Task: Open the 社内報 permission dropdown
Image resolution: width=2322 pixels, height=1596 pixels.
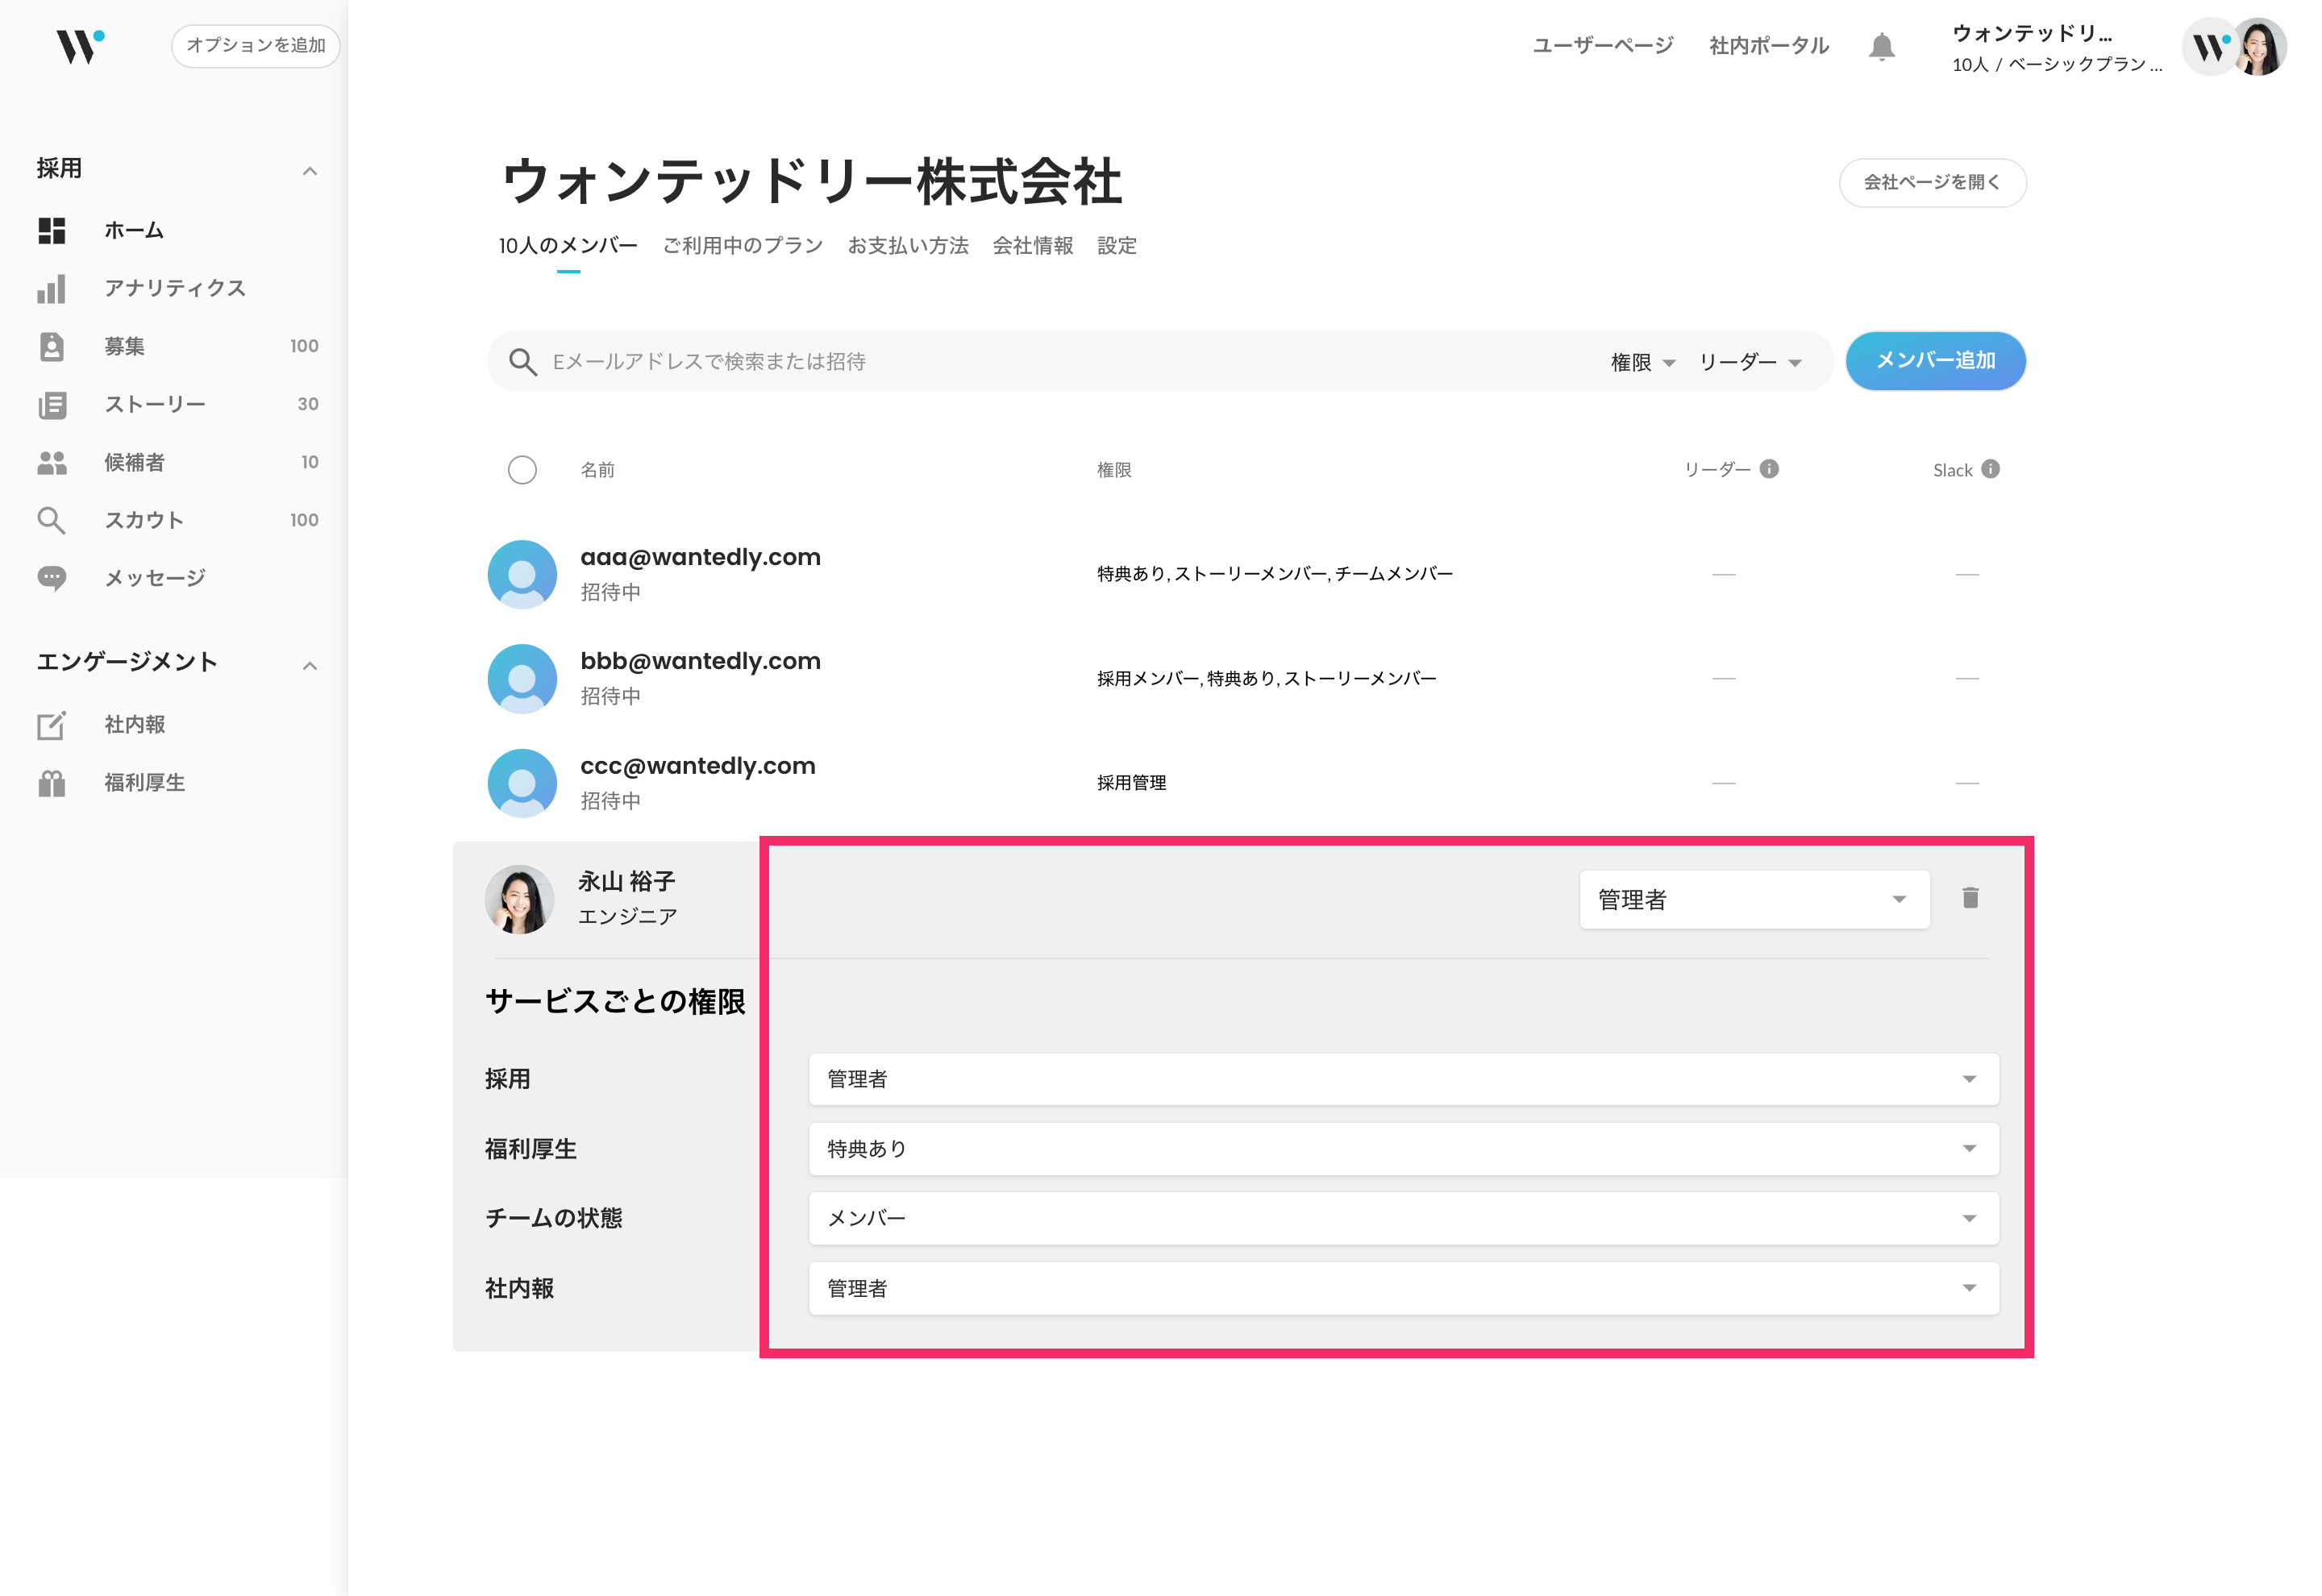Action: point(1403,1289)
